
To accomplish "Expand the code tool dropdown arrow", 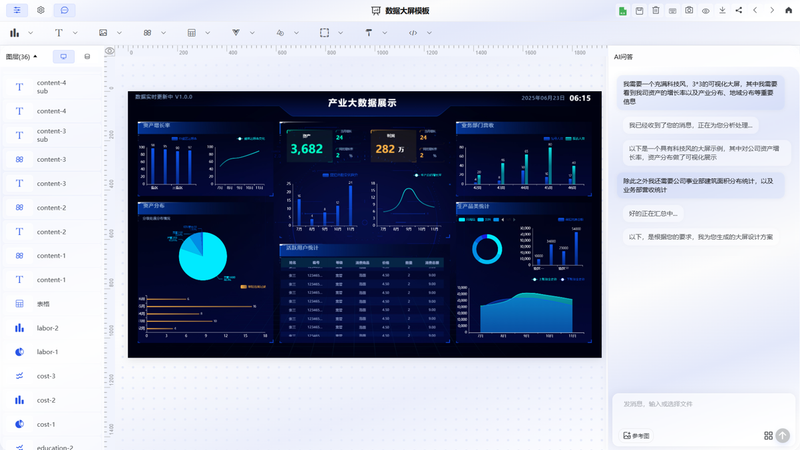I will pos(429,33).
